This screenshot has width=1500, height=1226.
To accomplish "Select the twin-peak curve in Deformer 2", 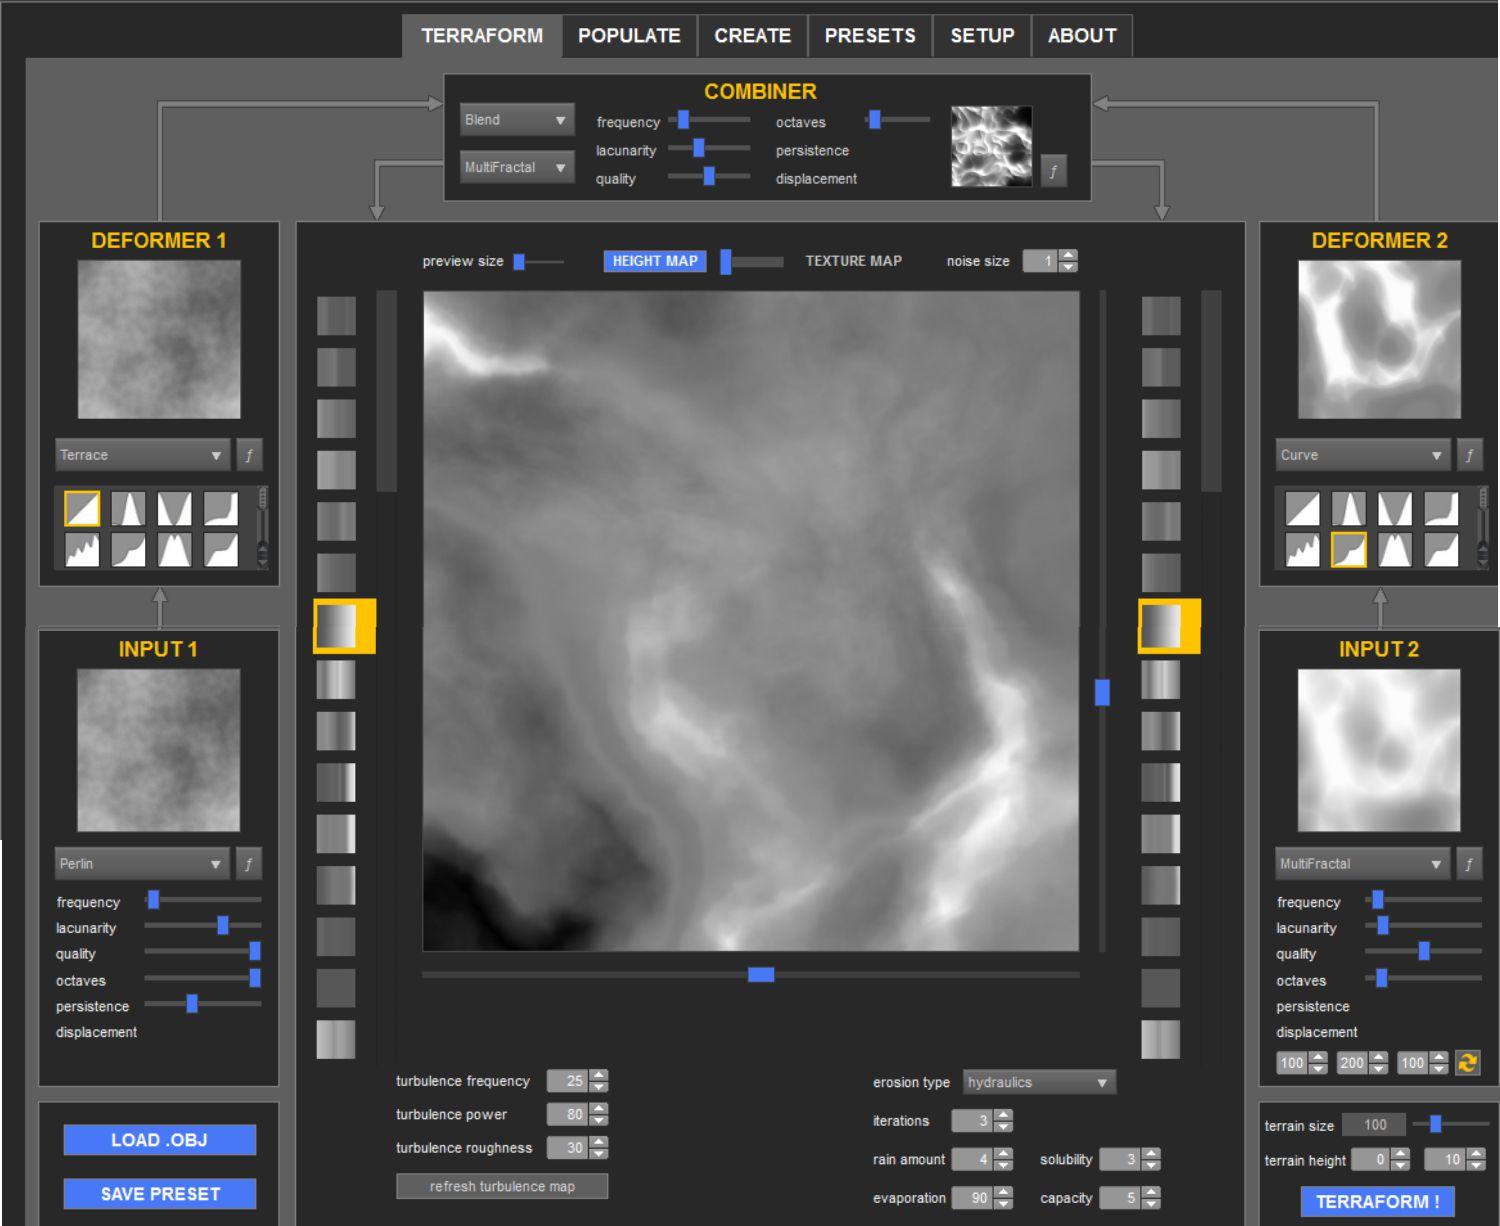I will (1395, 550).
